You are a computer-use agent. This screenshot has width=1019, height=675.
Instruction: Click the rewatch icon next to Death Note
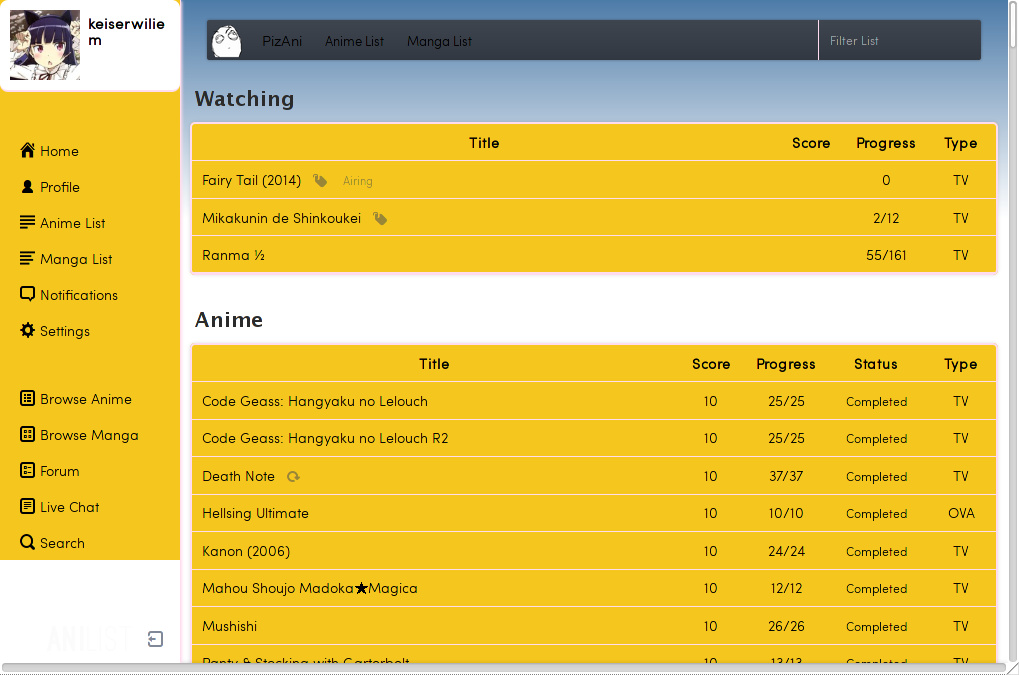(294, 477)
